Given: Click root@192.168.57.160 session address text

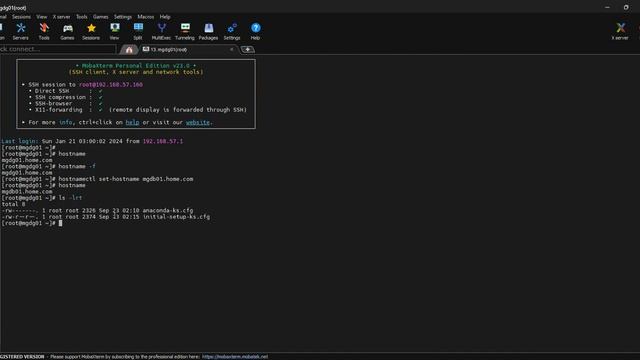Looking at the screenshot, I should coord(111,84).
